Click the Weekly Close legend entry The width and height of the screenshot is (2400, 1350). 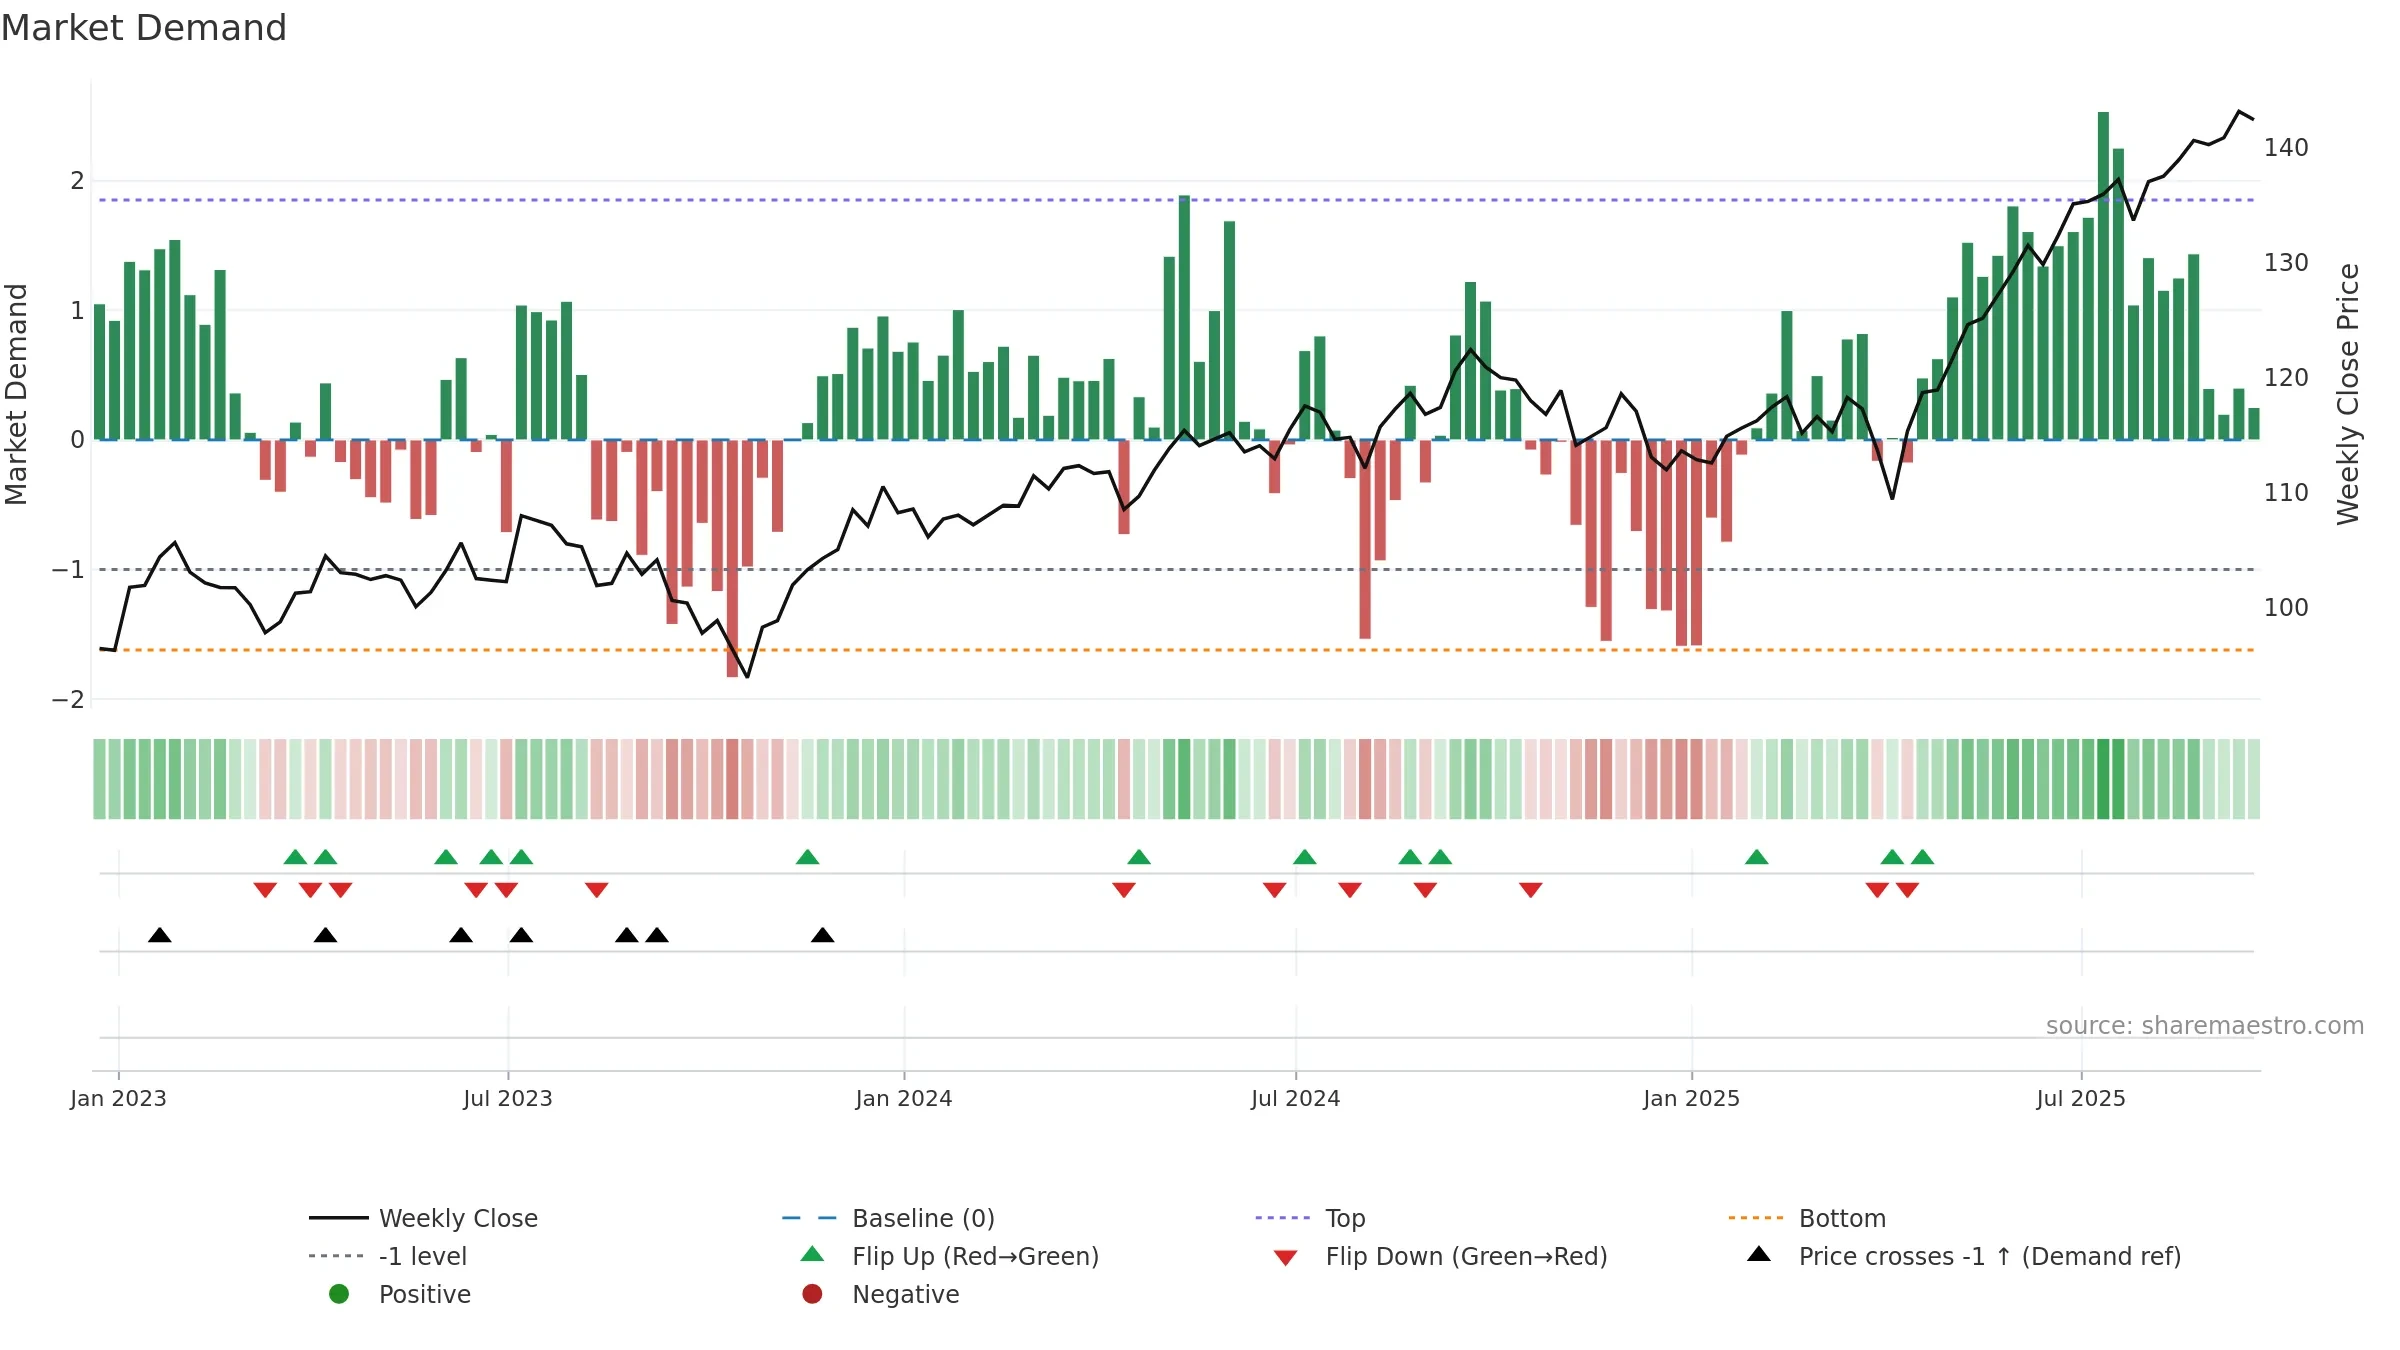pyautogui.click(x=424, y=1218)
